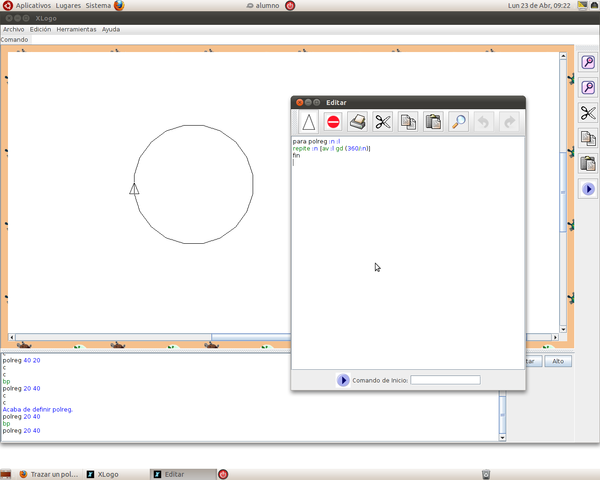The height and width of the screenshot is (480, 600).
Task: Click the history line 'polreg 40 20'
Action: [x=21, y=360]
